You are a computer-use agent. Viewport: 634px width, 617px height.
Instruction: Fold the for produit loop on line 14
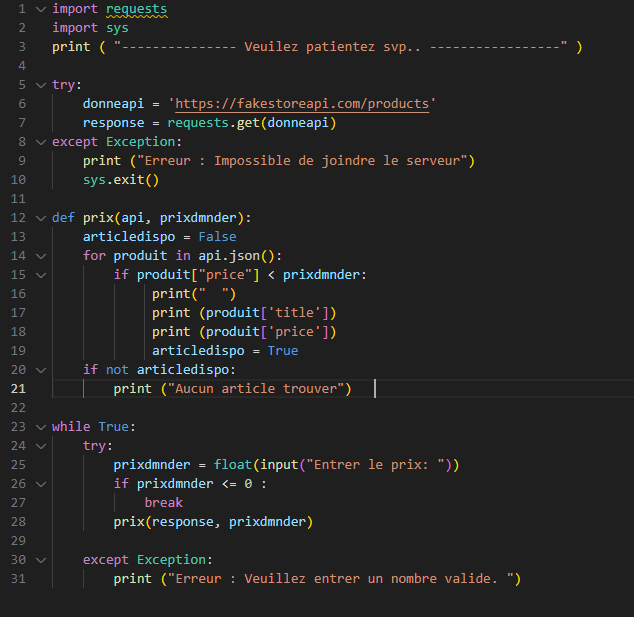pyautogui.click(x=41, y=256)
